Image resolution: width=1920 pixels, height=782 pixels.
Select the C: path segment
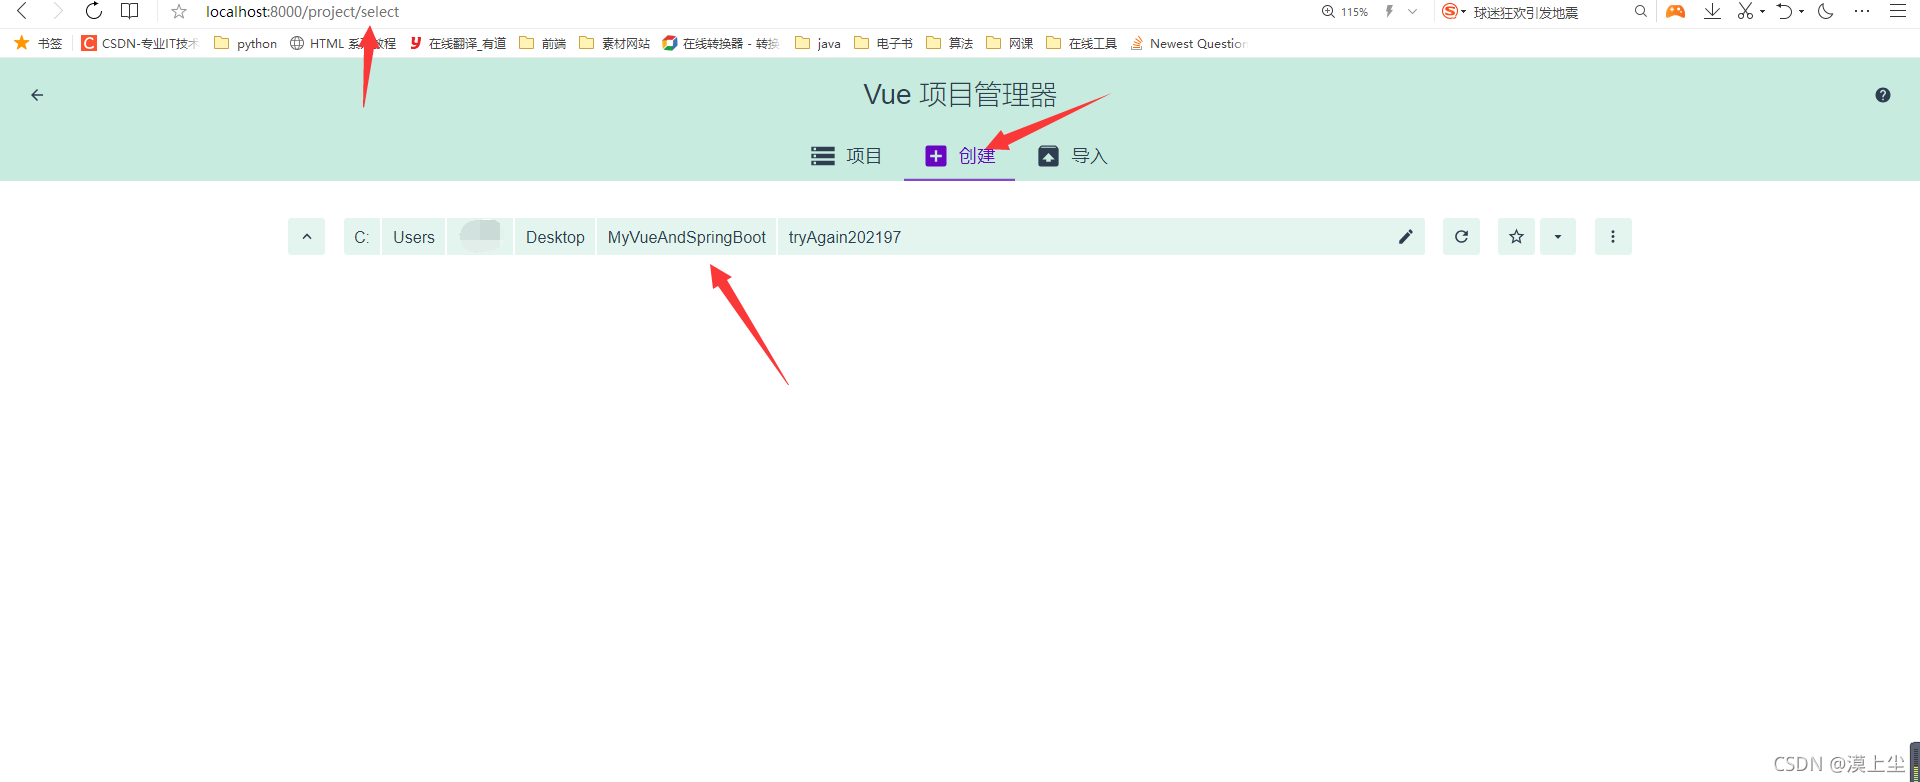click(362, 237)
